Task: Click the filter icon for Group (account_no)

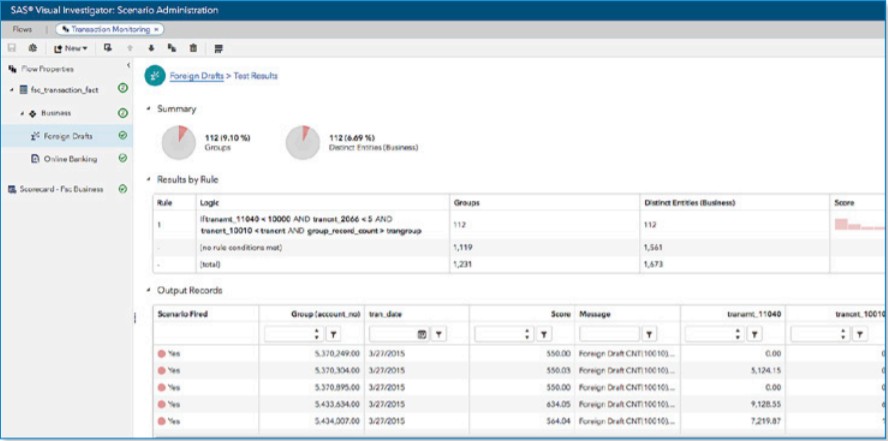Action: tap(334, 335)
